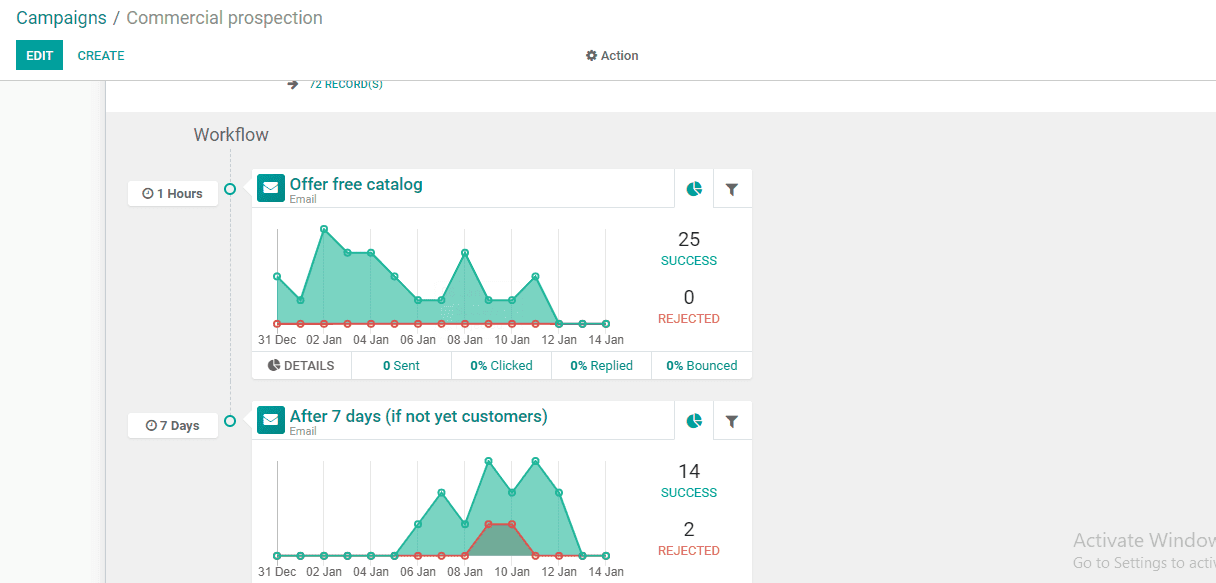The height and width of the screenshot is (583, 1216).
Task: Show the graph tab for Offer free catalog
Action: (694, 189)
